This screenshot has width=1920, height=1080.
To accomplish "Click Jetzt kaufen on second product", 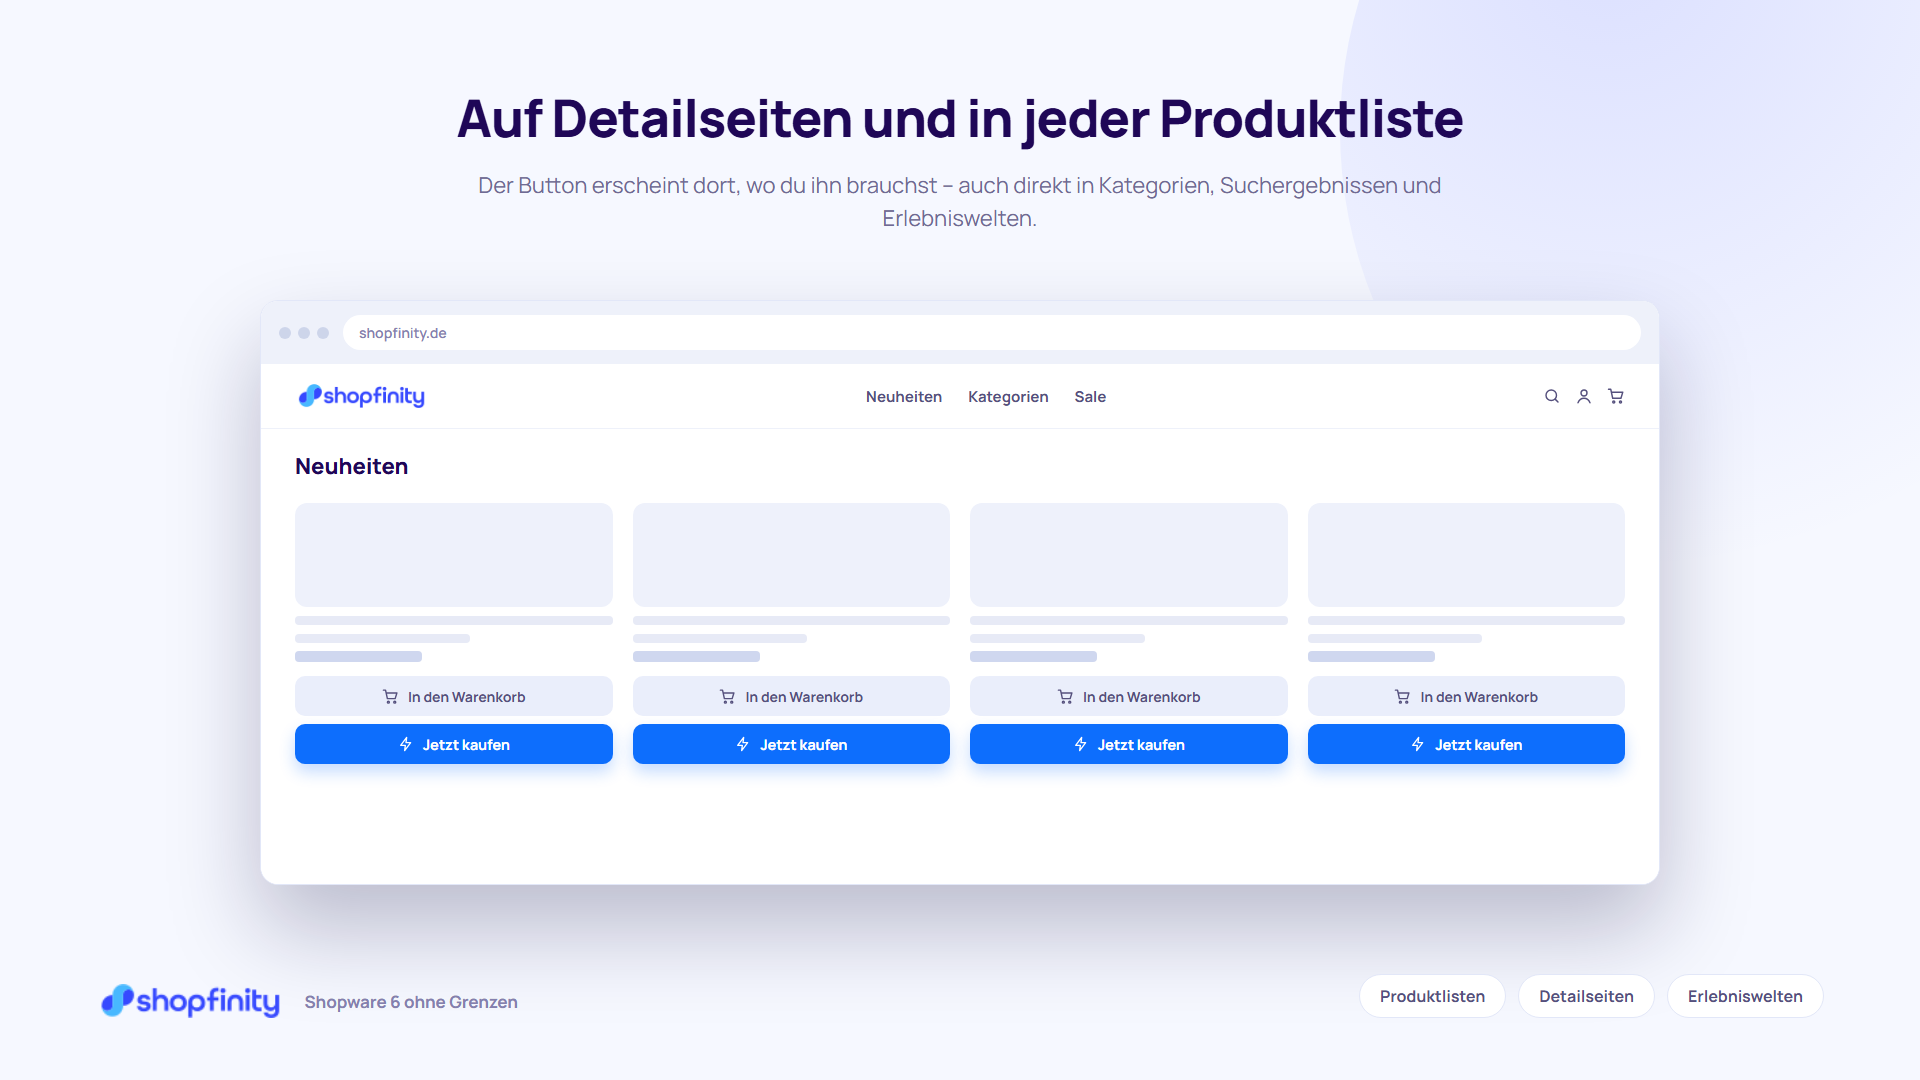I will (x=791, y=744).
